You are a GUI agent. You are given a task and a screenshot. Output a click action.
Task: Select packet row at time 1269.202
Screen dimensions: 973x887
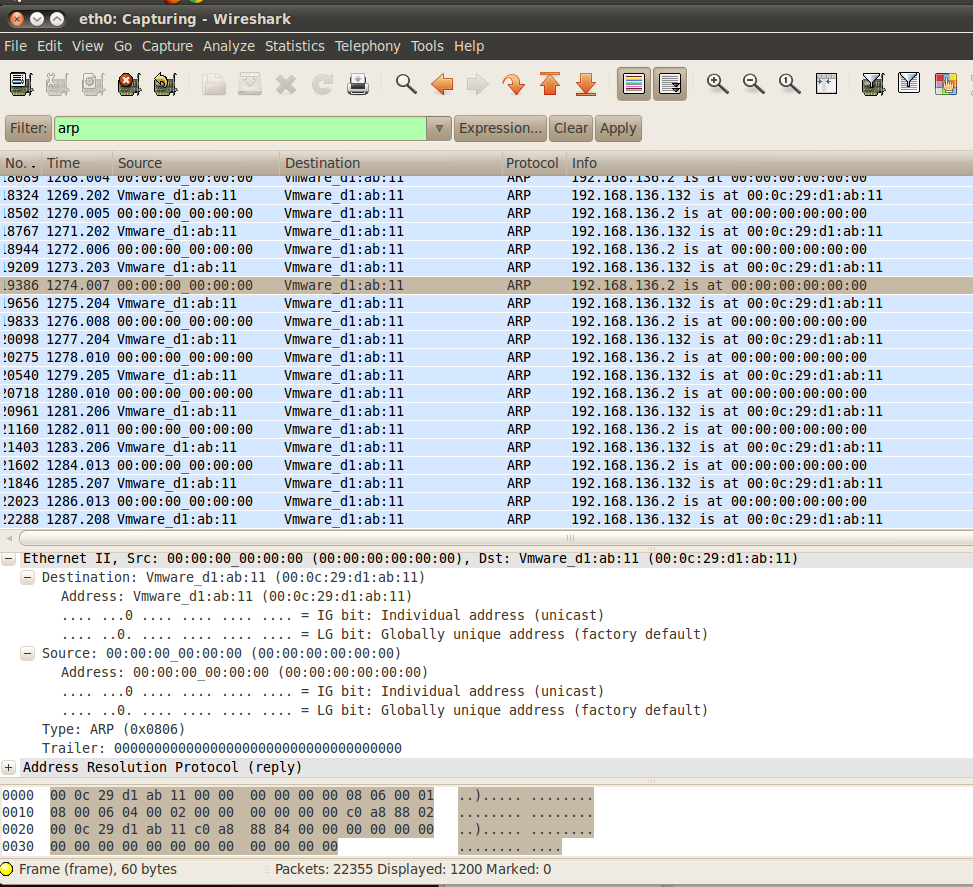[486, 196]
